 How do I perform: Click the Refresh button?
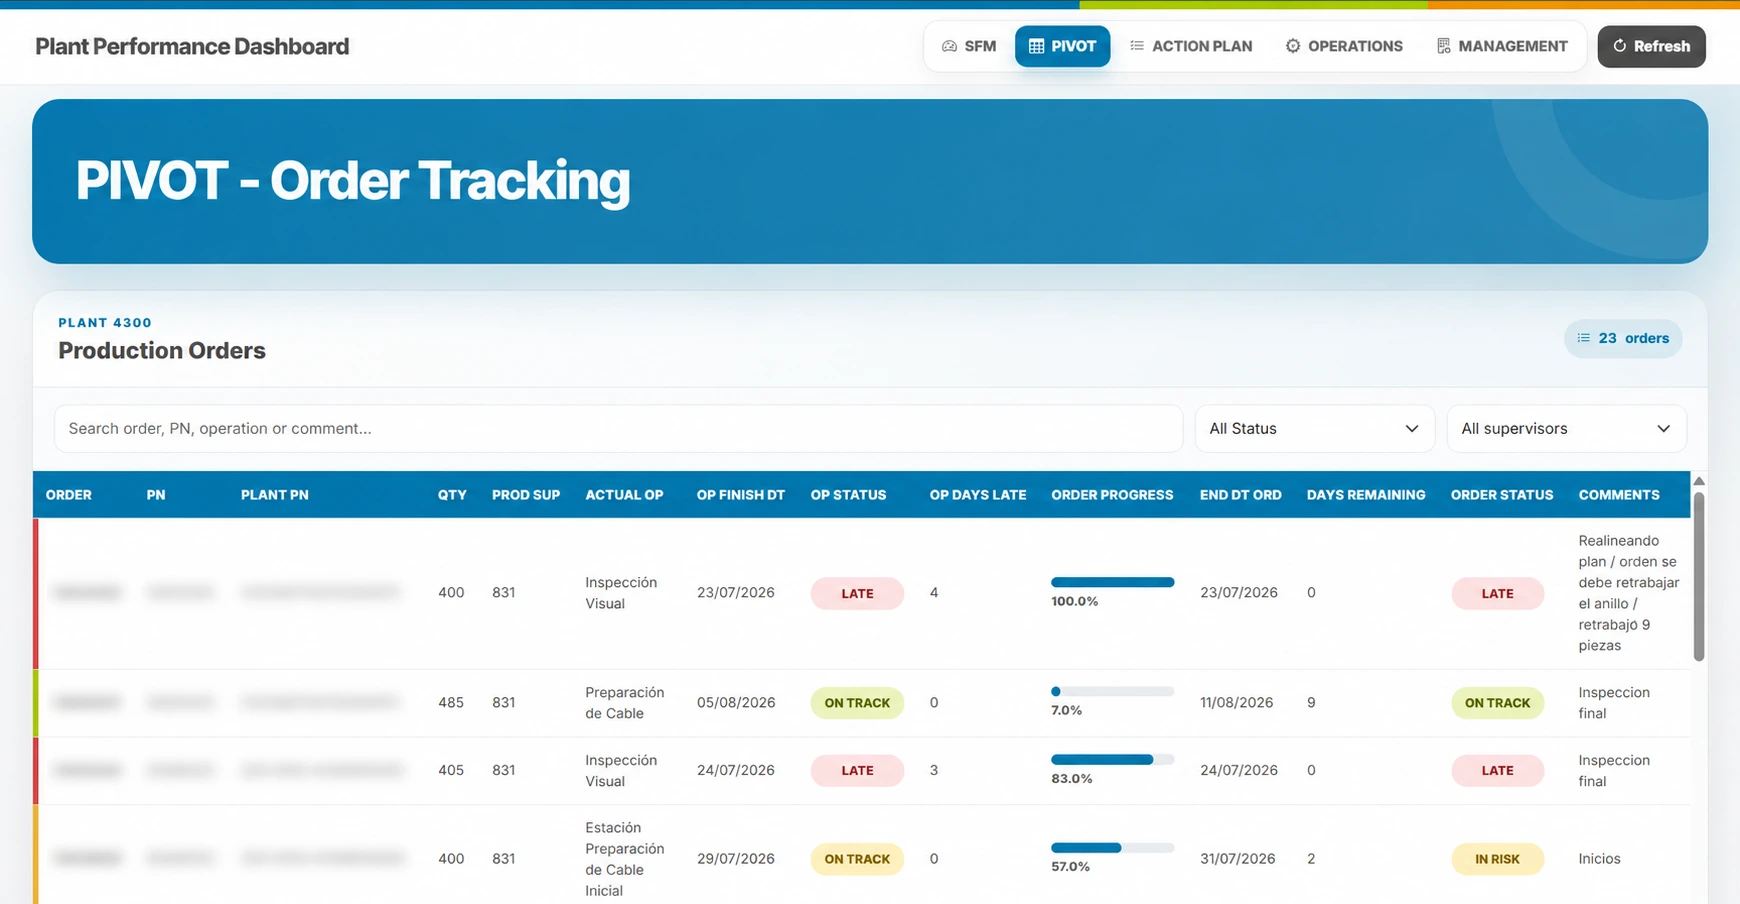[1651, 46]
